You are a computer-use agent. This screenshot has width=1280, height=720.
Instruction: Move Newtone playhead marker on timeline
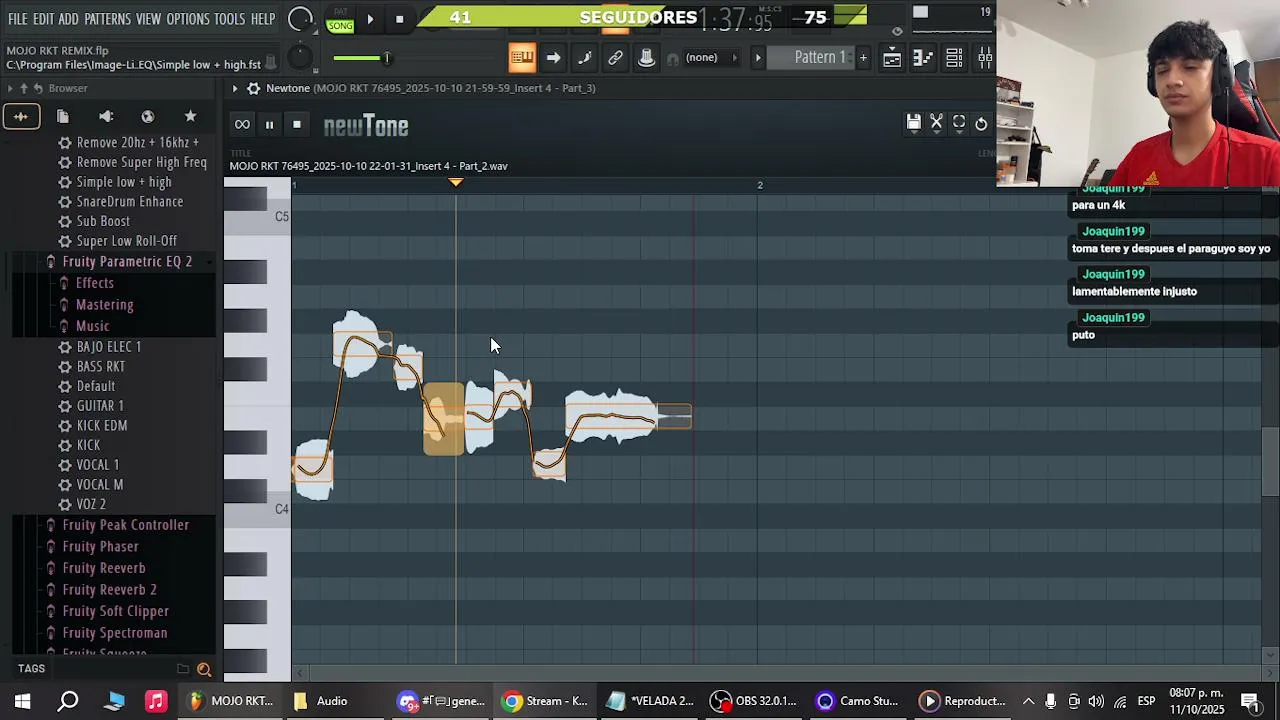click(x=456, y=183)
